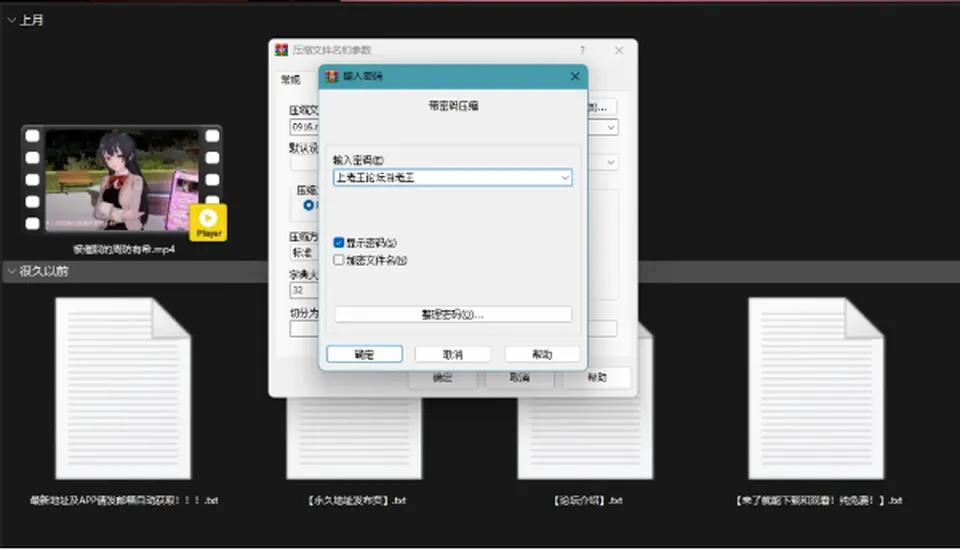Select the 常规 tab in archive settings window
Image resolution: width=960 pixels, height=550 pixels.
pyautogui.click(x=291, y=79)
